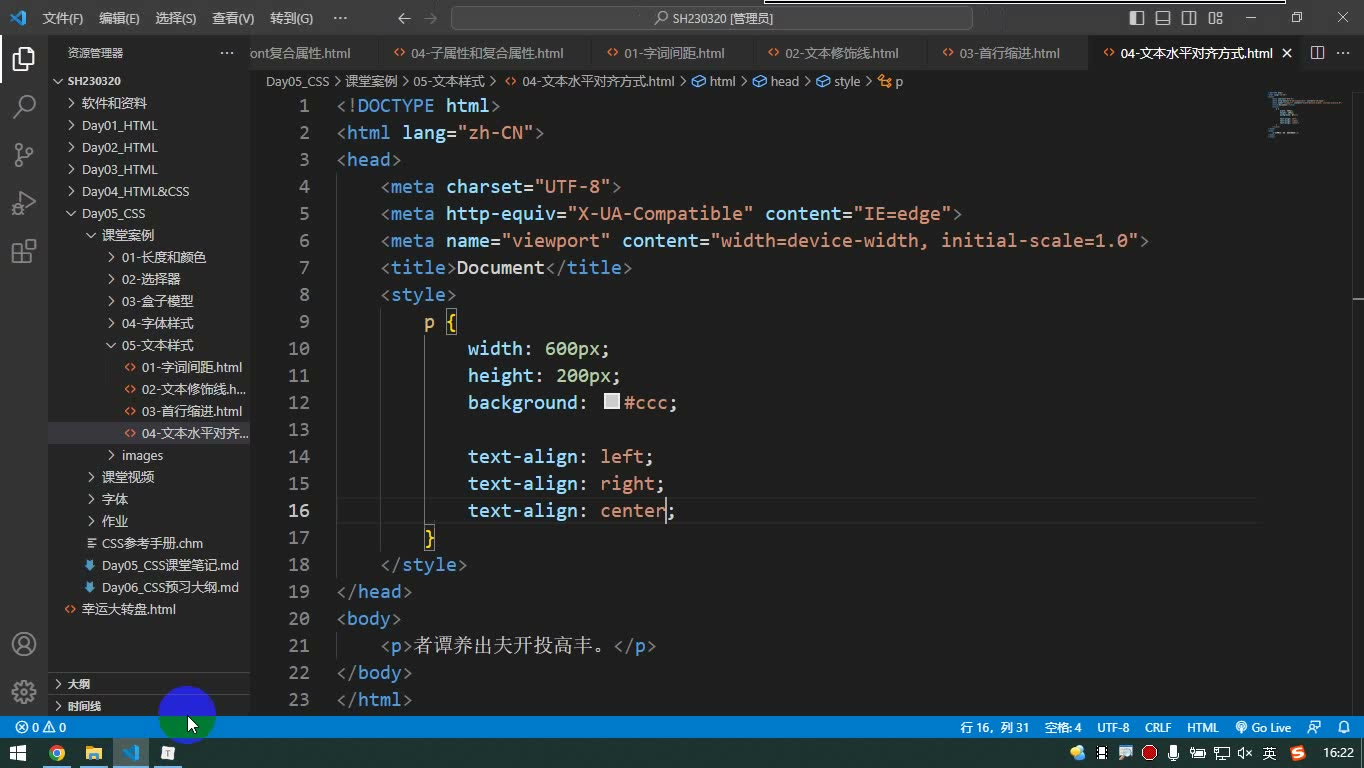Image resolution: width=1364 pixels, height=768 pixels.
Task: Open the Extensions view
Action: (x=24, y=251)
